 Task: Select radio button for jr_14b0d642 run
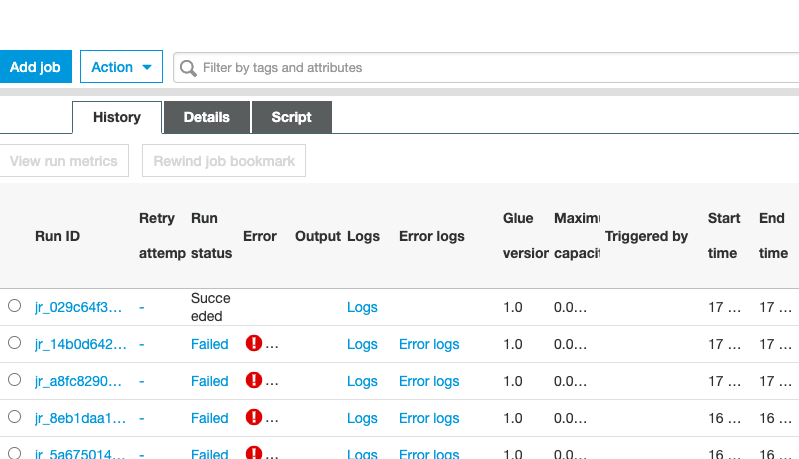(x=14, y=343)
